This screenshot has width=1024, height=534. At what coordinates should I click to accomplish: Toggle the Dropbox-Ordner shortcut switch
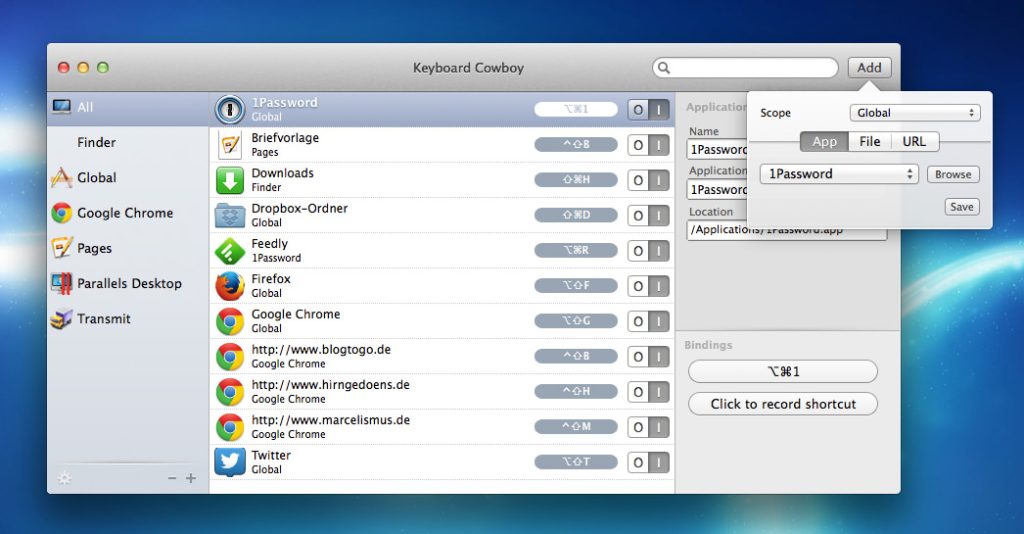pyautogui.click(x=648, y=215)
